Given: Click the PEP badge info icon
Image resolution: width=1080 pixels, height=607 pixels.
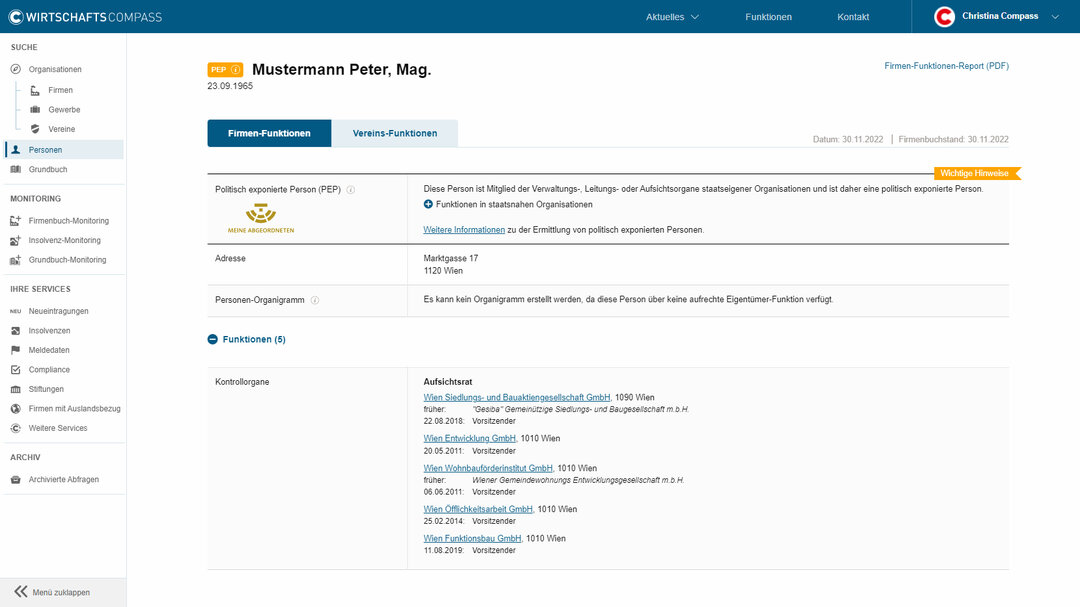Looking at the screenshot, I should point(236,70).
